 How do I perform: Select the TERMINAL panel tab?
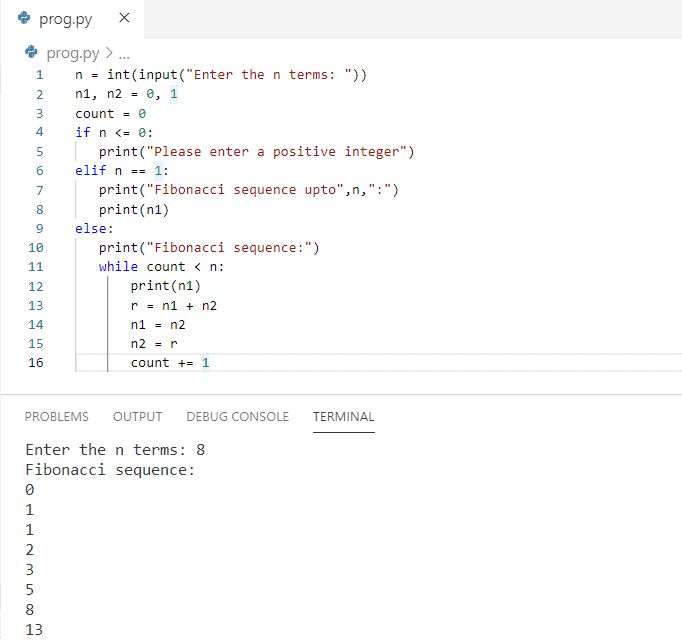pos(344,416)
